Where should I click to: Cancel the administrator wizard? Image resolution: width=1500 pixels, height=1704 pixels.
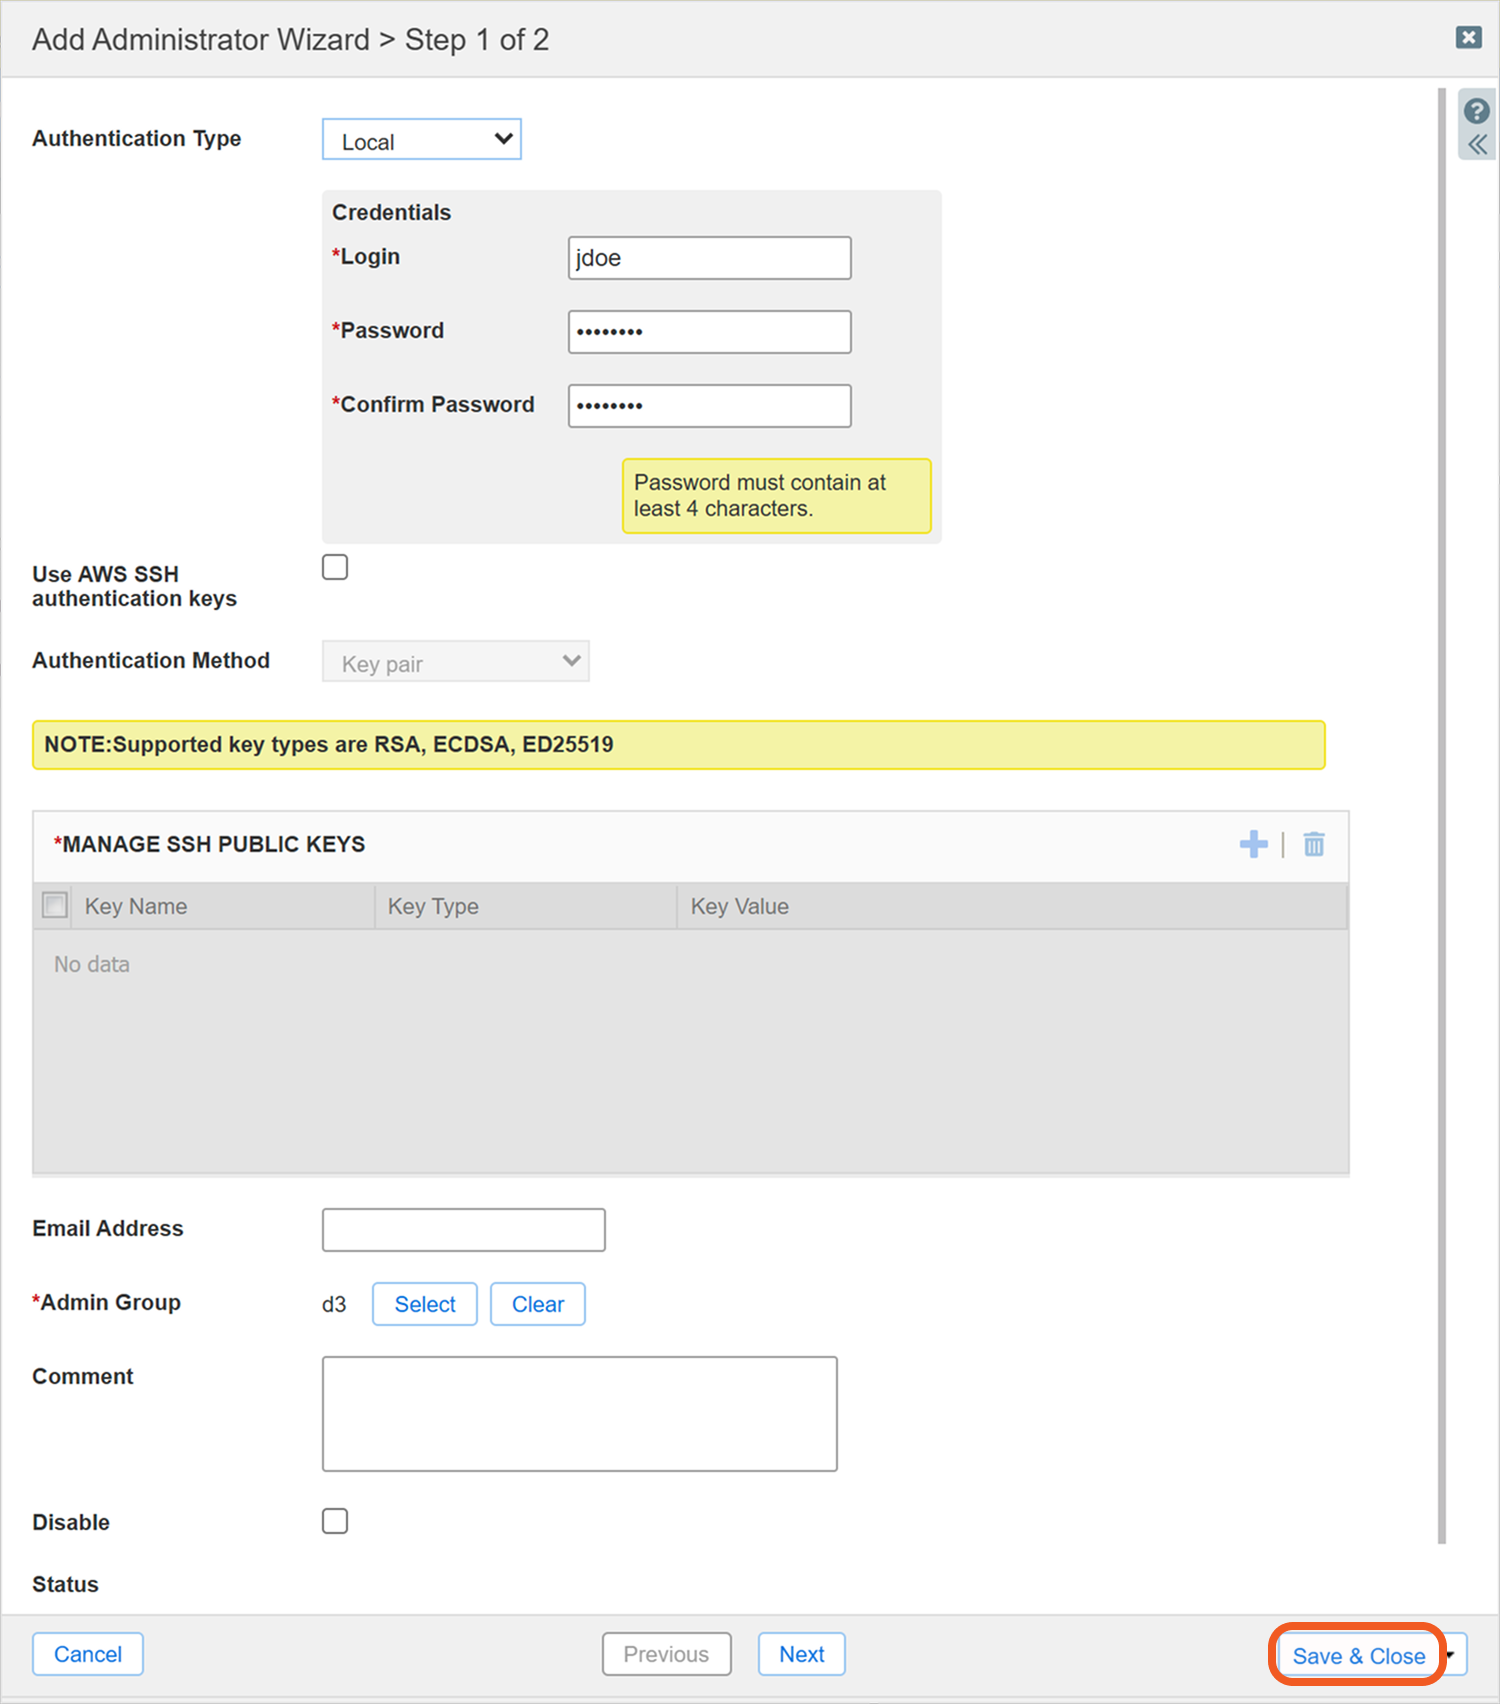pos(88,1654)
